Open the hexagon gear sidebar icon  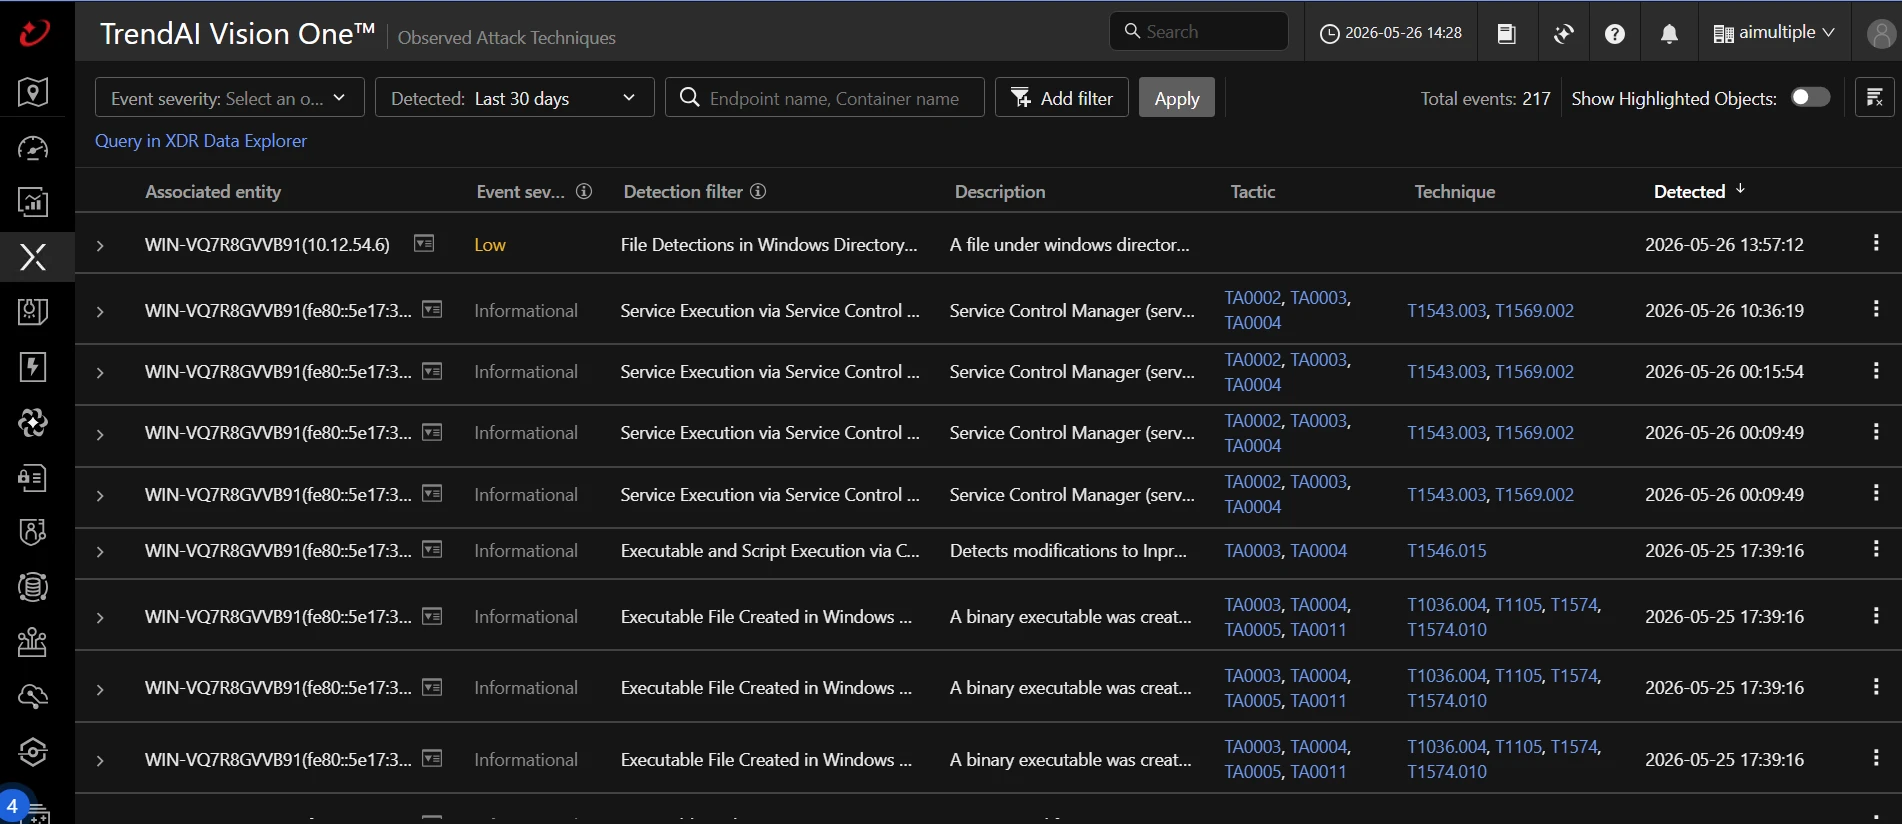(33, 752)
